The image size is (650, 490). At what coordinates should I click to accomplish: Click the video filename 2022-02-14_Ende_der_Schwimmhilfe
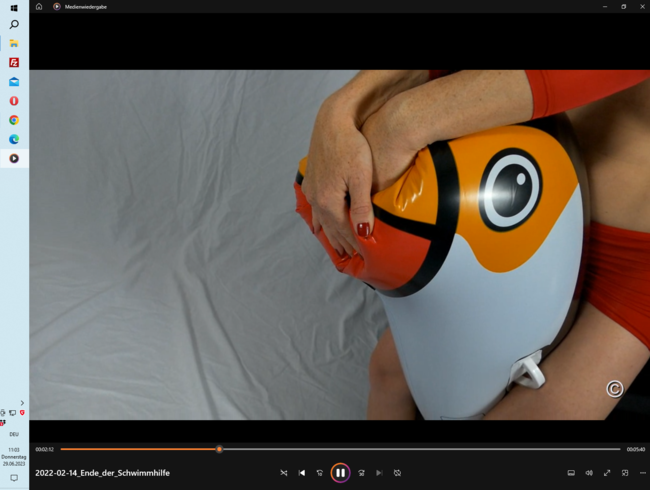[x=102, y=473]
